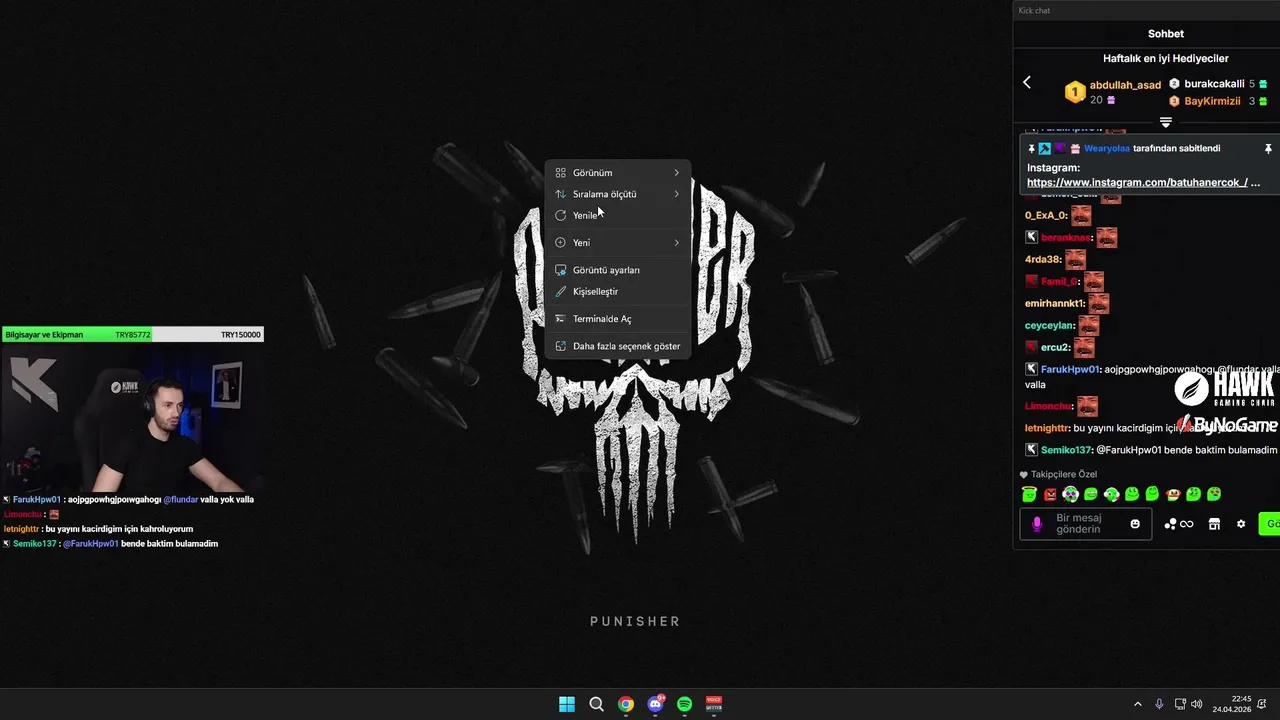Select Kişiselleştir in the context menu

[617, 291]
